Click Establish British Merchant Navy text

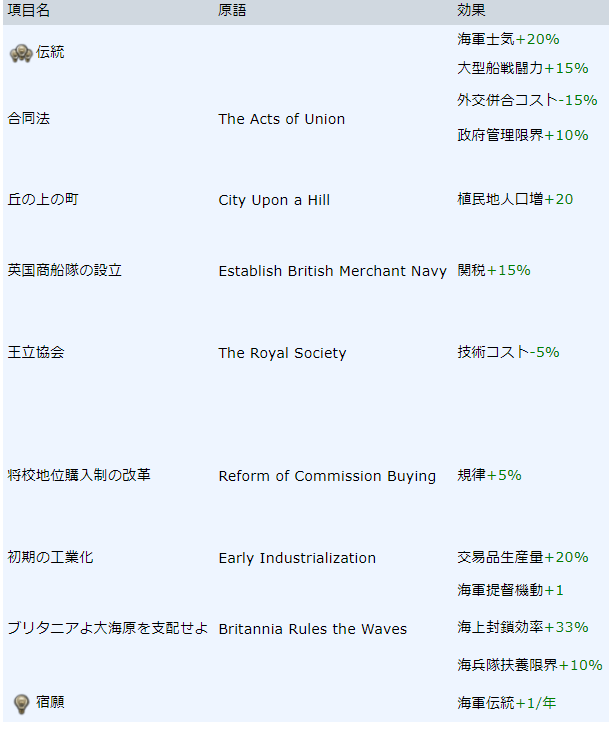tap(333, 271)
